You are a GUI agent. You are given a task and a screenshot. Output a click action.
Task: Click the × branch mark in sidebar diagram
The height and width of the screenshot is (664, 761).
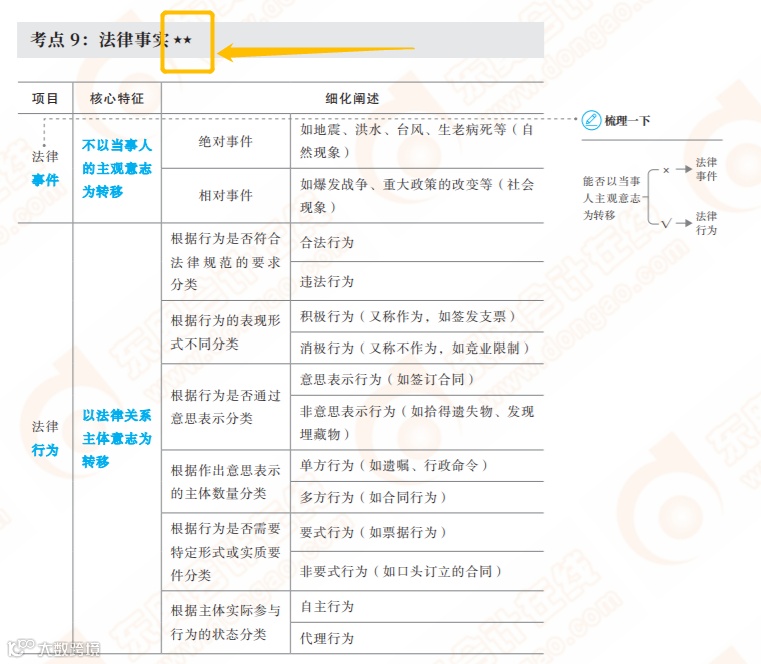click(666, 170)
